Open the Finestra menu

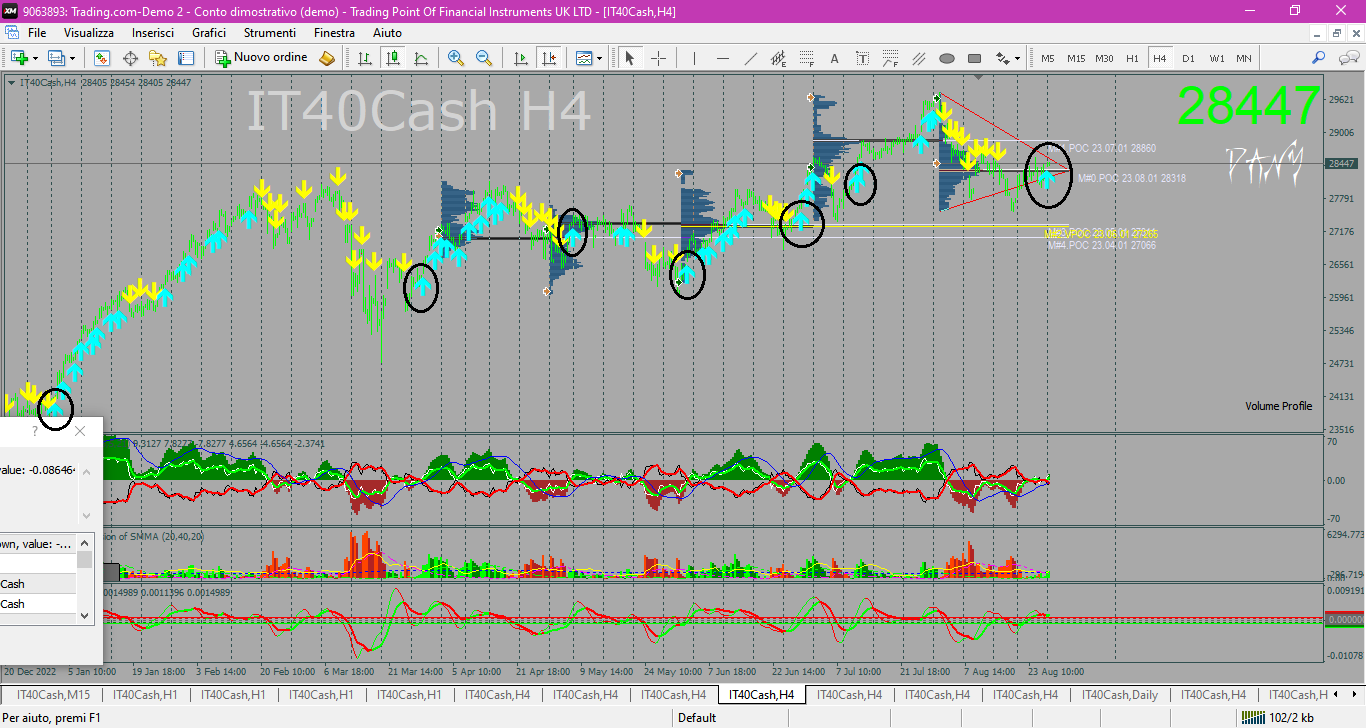click(334, 33)
